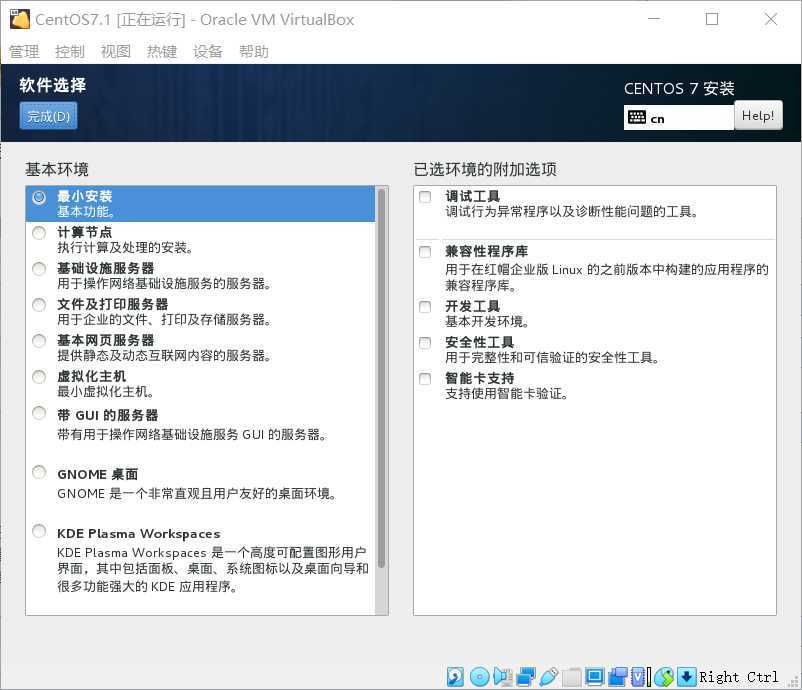This screenshot has width=802, height=690.
Task: Open the 视图 menu
Action: pyautogui.click(x=116, y=52)
